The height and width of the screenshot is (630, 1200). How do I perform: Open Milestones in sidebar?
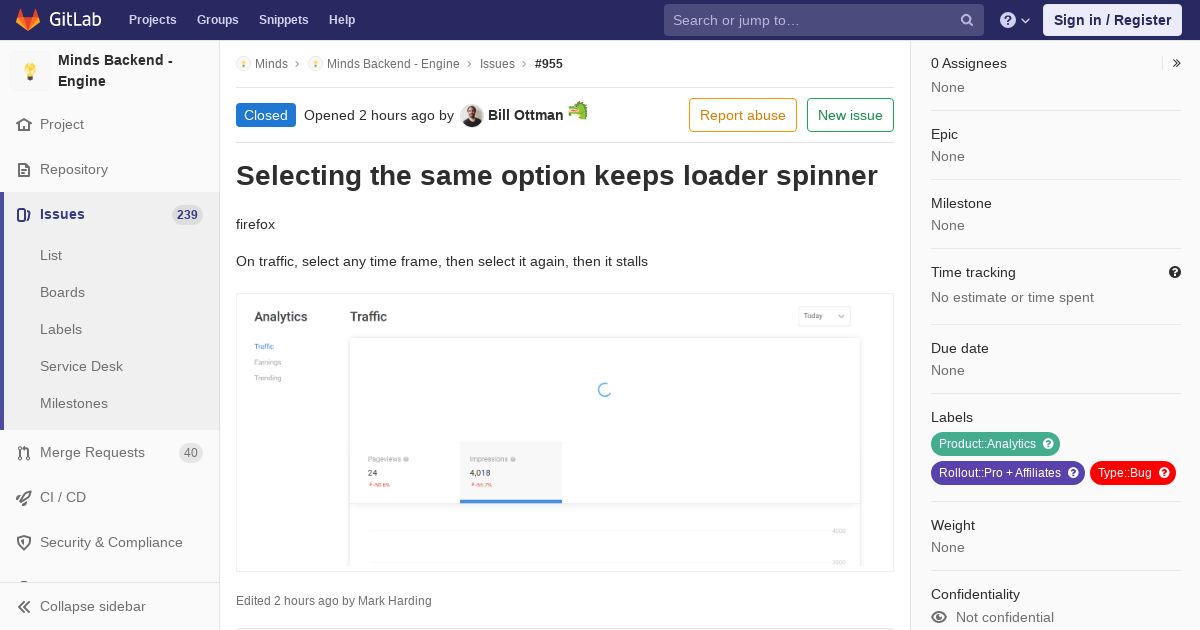pos(74,403)
